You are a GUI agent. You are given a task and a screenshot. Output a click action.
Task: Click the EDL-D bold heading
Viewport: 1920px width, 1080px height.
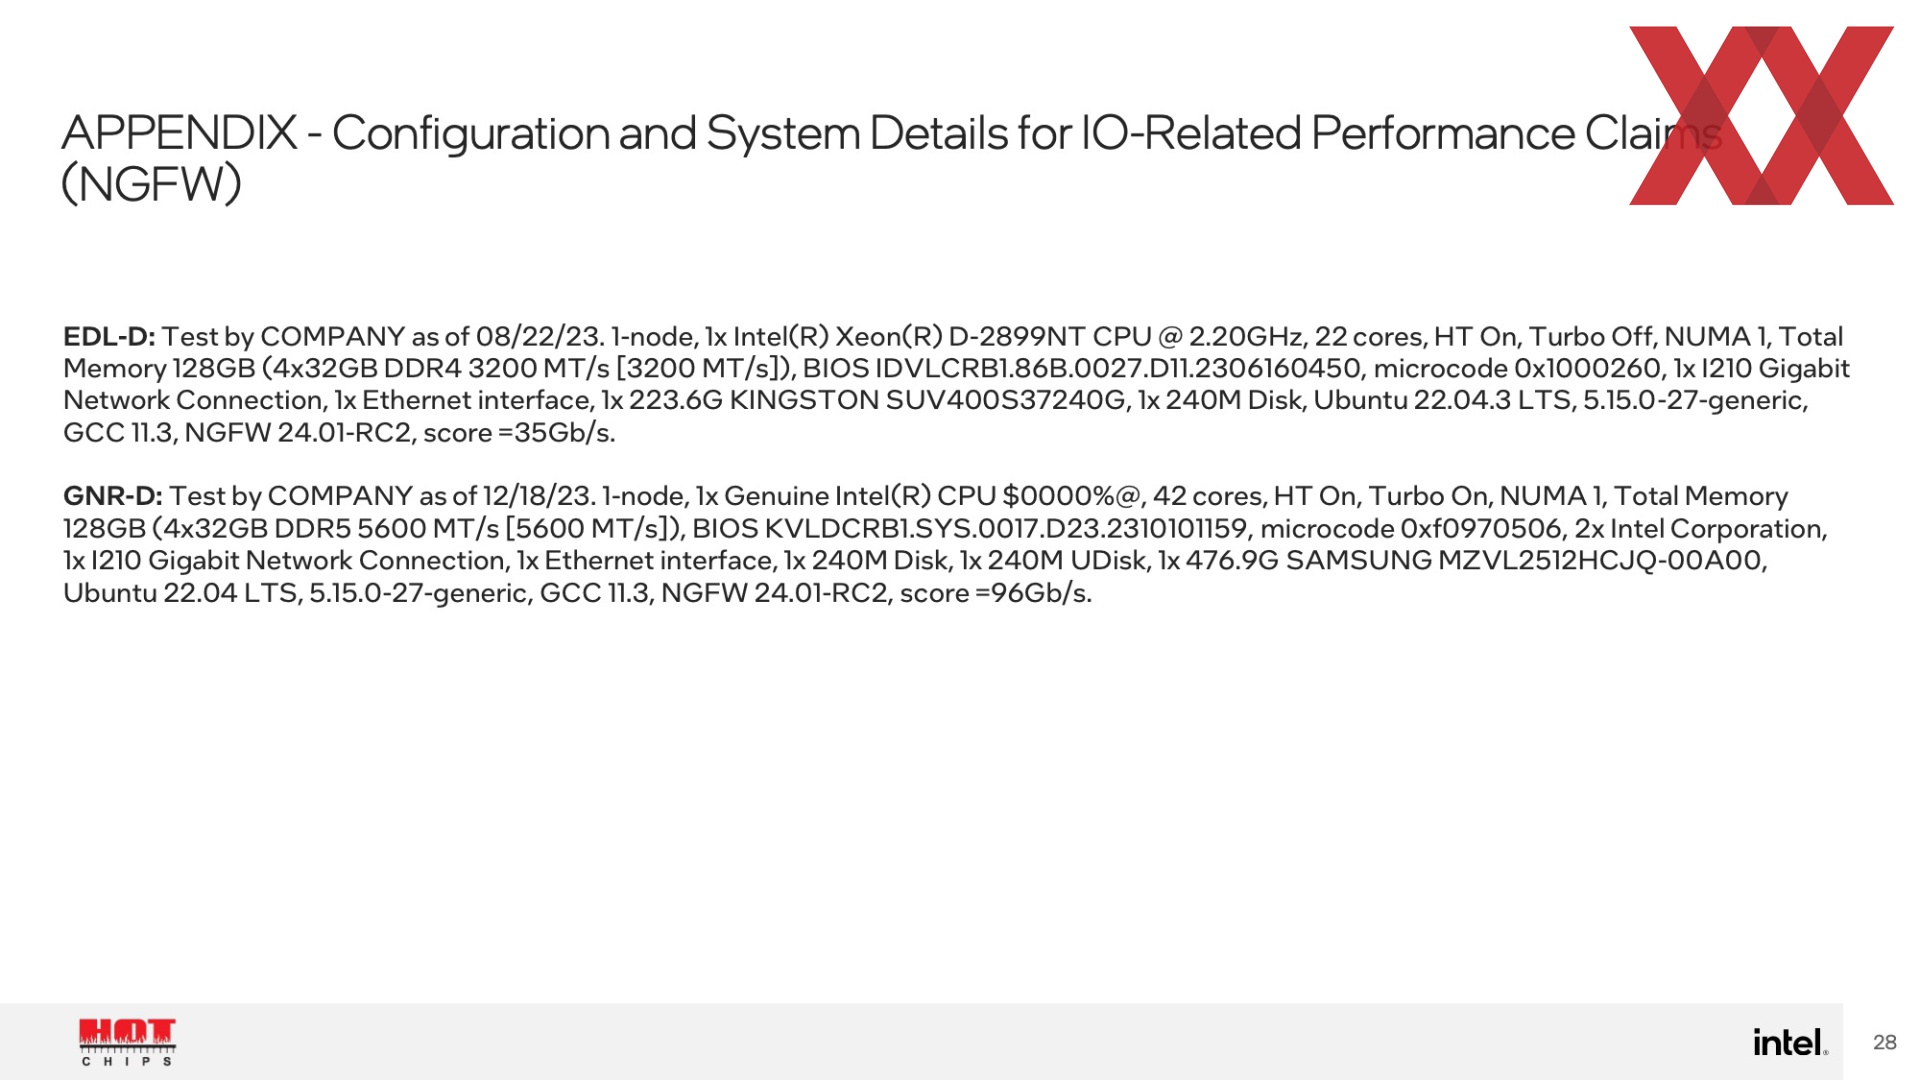pos(109,336)
